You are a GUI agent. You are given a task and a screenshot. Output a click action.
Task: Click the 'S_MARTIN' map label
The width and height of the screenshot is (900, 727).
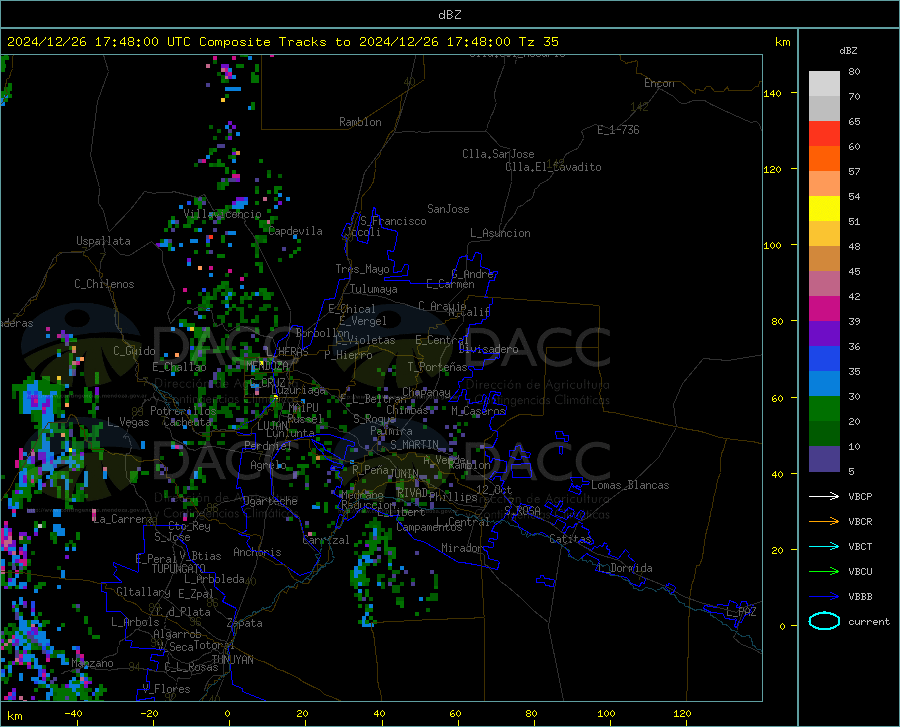point(414,445)
